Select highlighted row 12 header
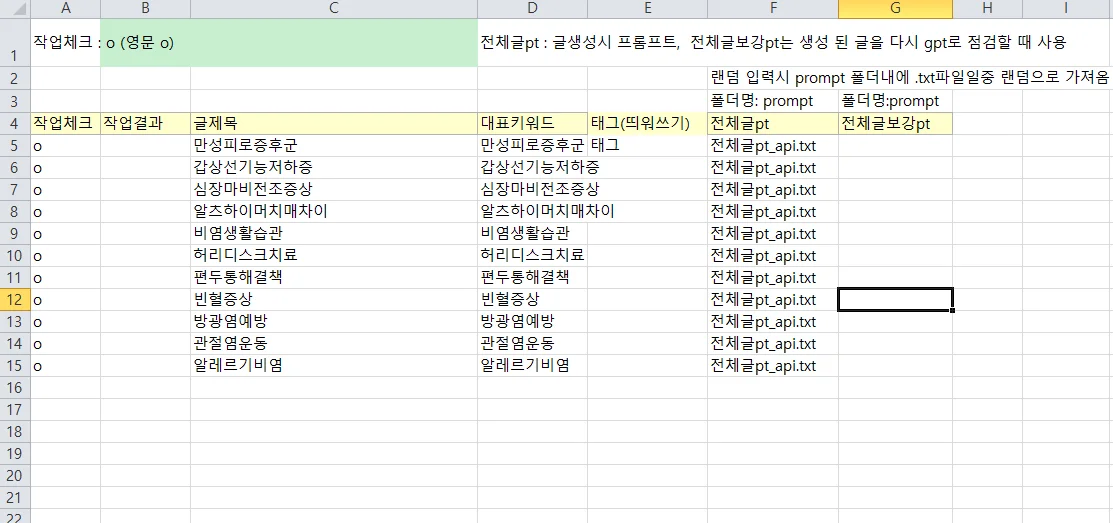The height and width of the screenshot is (523, 1113). coord(15,299)
